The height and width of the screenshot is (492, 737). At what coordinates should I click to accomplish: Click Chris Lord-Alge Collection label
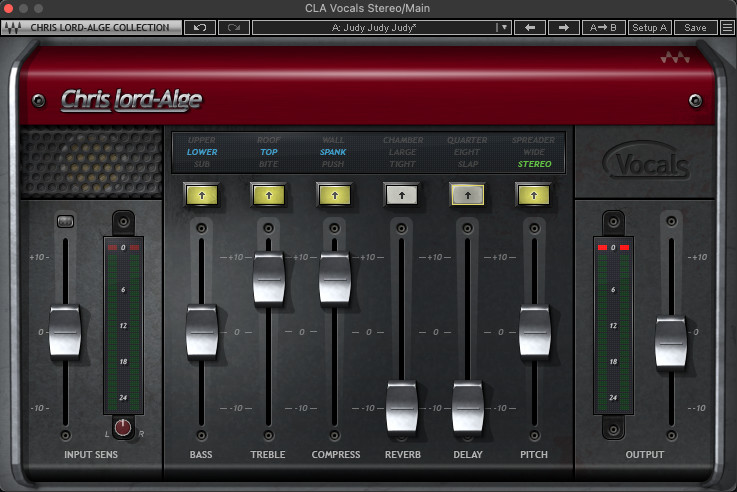(x=100, y=28)
